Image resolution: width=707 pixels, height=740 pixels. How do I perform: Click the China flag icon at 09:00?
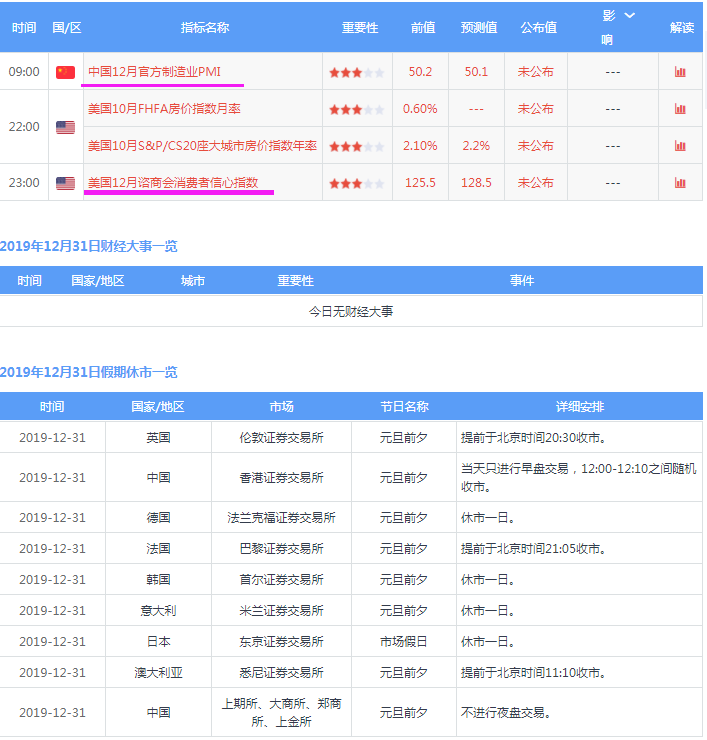[x=66, y=72]
